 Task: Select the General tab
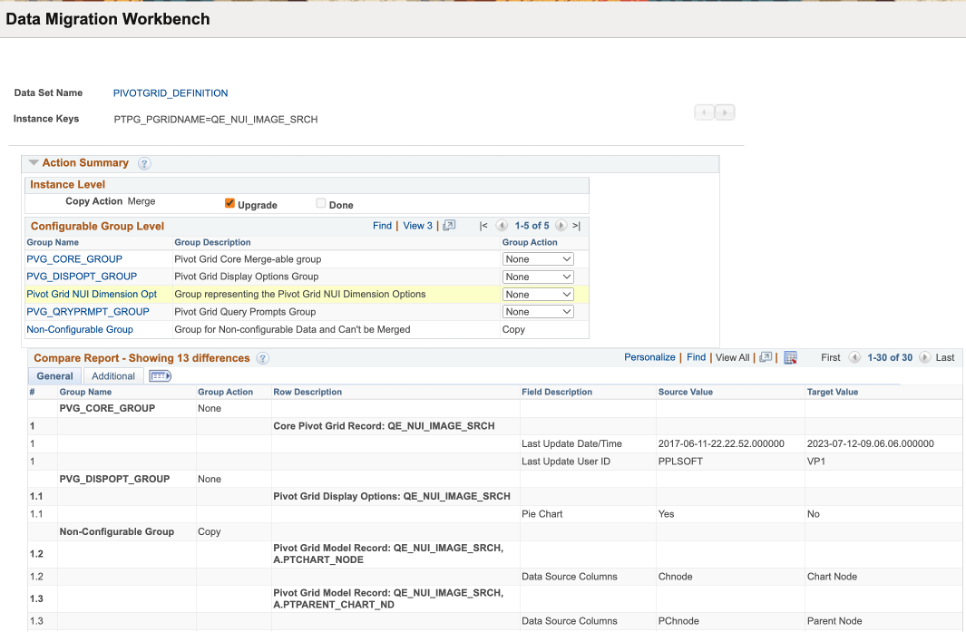(54, 376)
